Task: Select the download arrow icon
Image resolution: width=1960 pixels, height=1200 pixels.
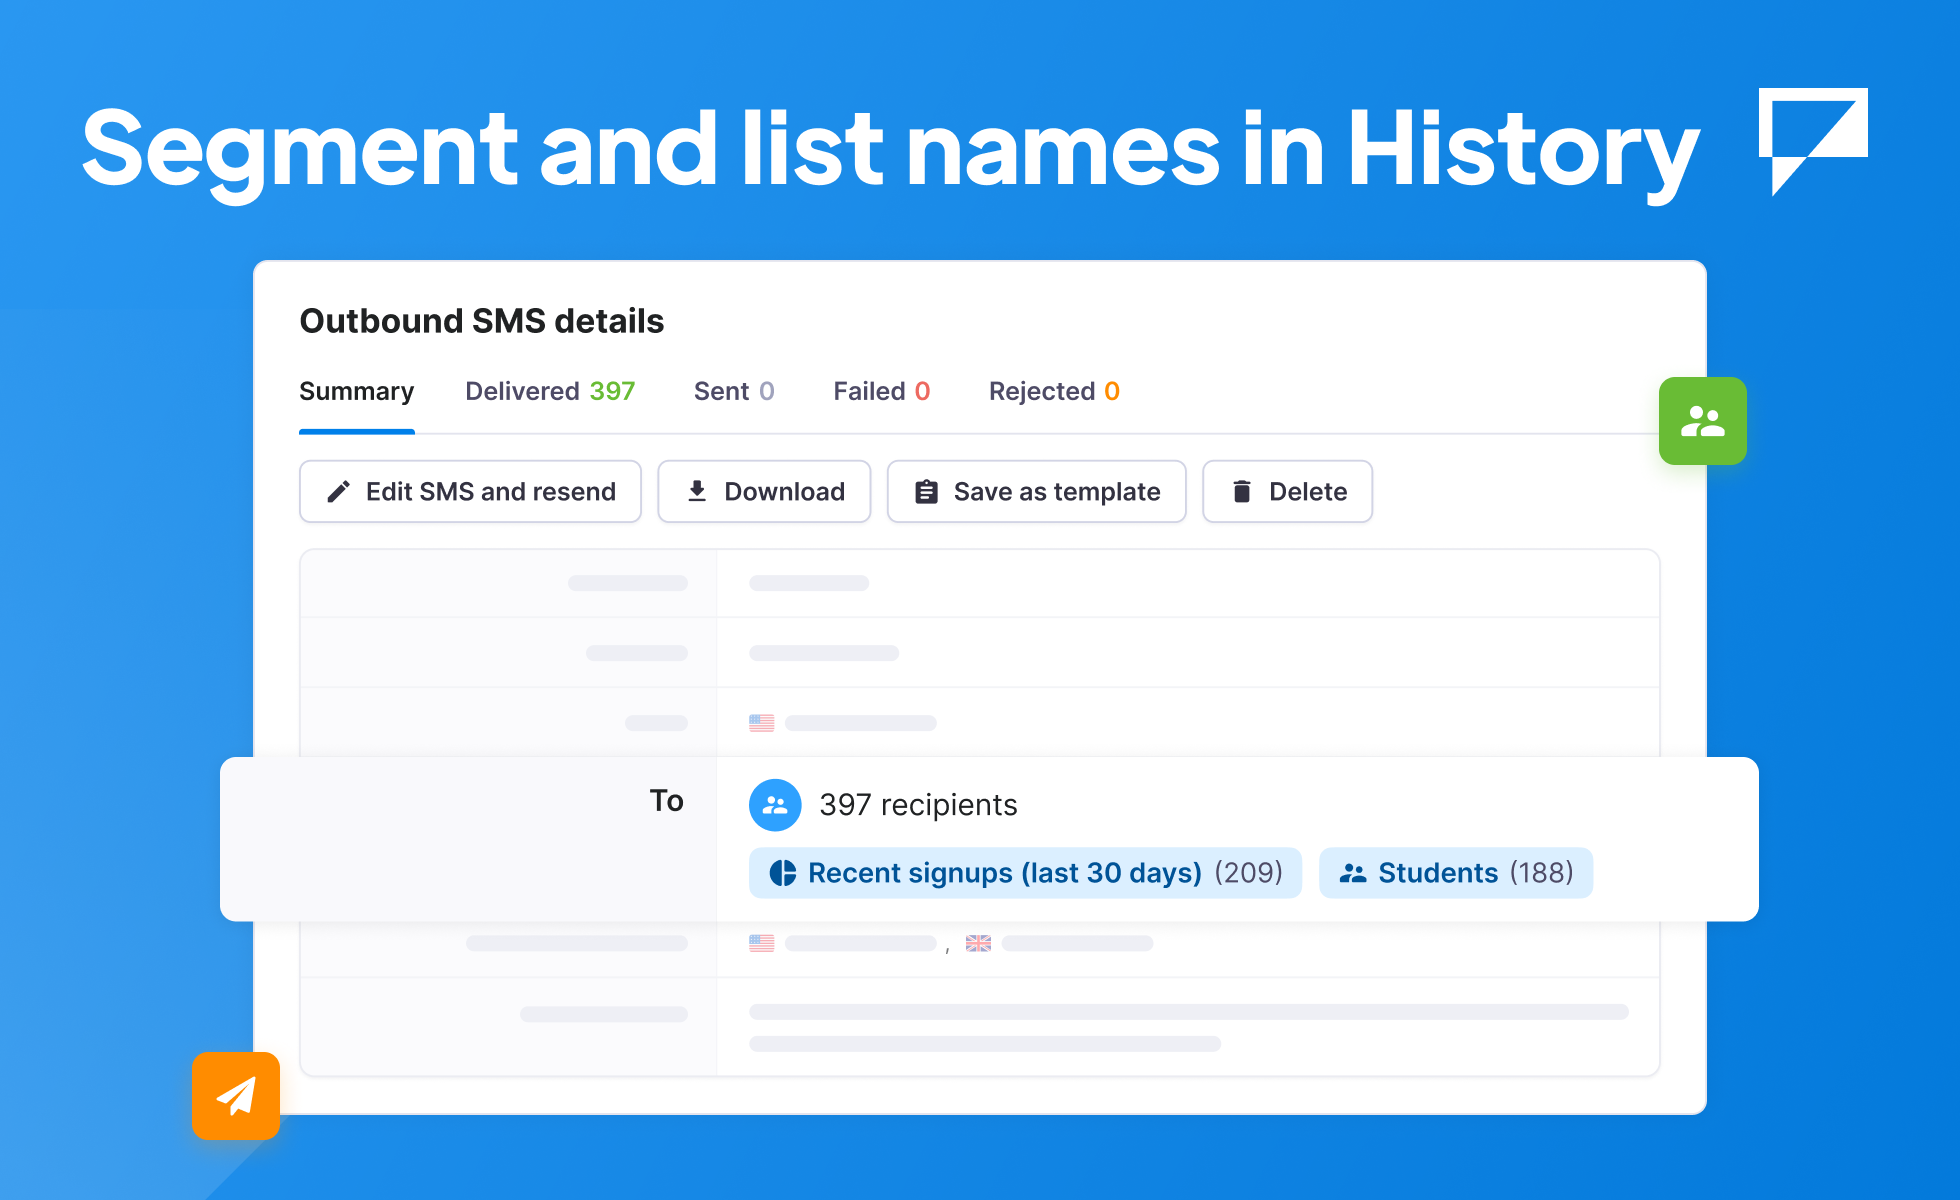Action: 697,491
